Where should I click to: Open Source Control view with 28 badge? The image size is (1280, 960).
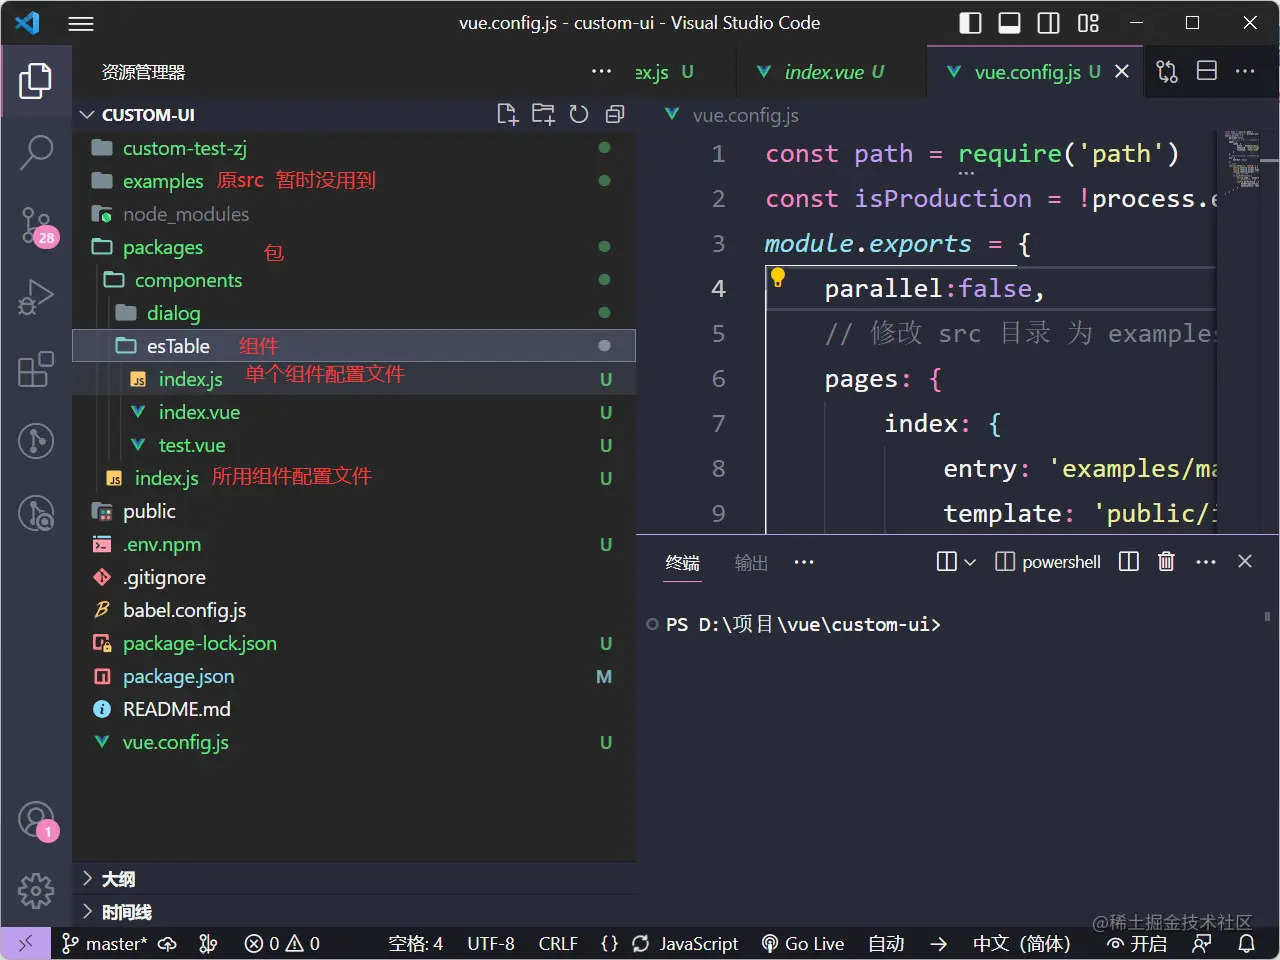pyautogui.click(x=36, y=224)
